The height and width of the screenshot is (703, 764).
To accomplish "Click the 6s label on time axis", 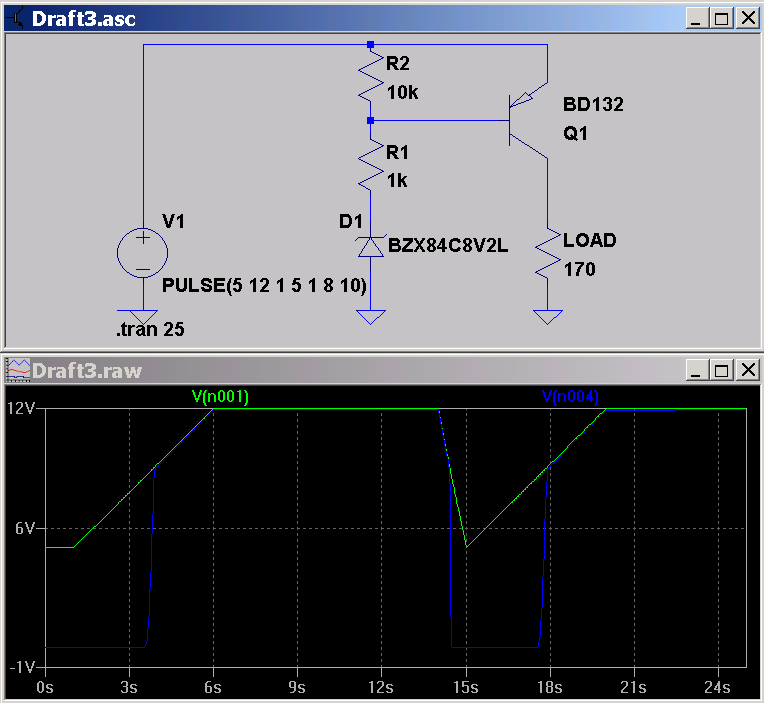I will point(213,687).
